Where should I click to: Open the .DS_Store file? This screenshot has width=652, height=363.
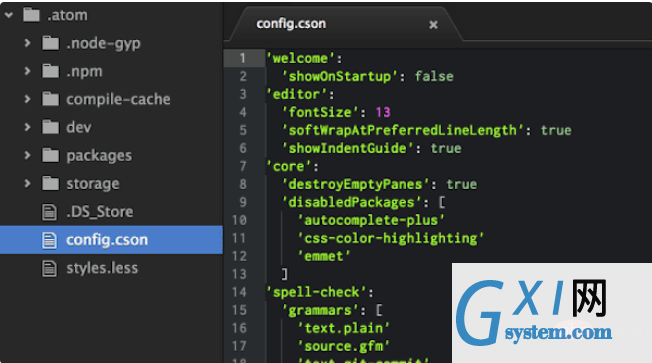(100, 212)
